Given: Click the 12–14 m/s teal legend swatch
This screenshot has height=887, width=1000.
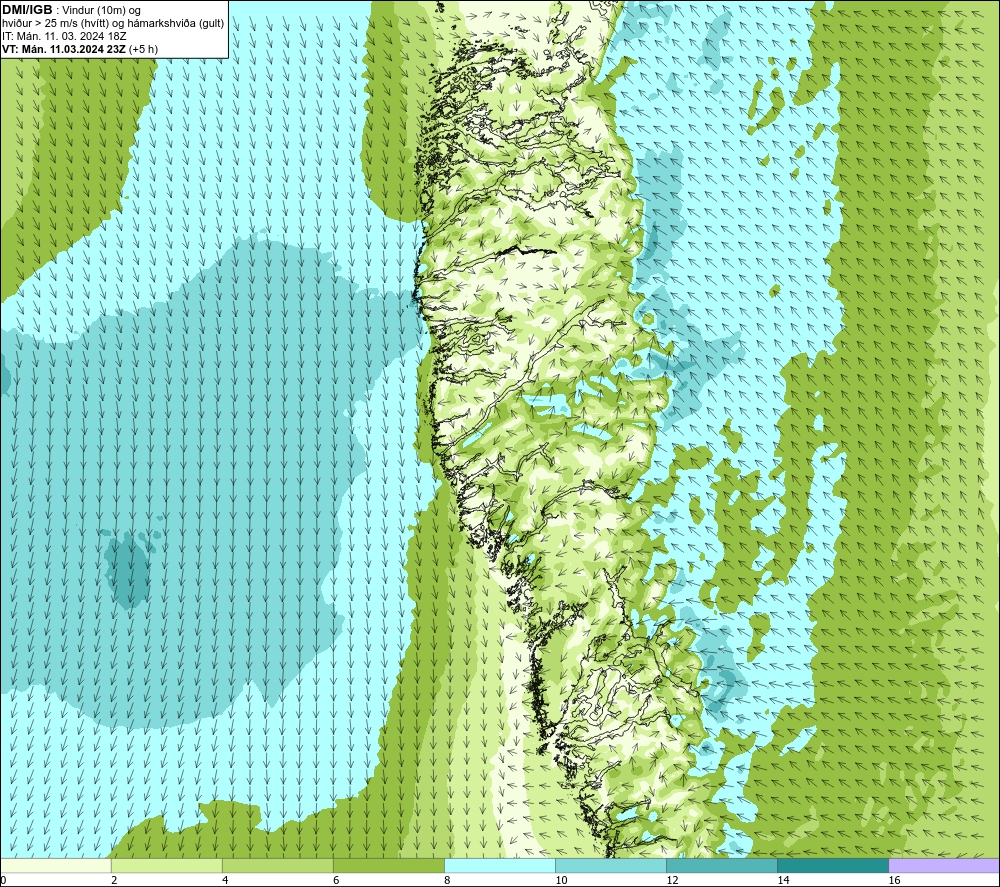Looking at the screenshot, I should click(722, 866).
